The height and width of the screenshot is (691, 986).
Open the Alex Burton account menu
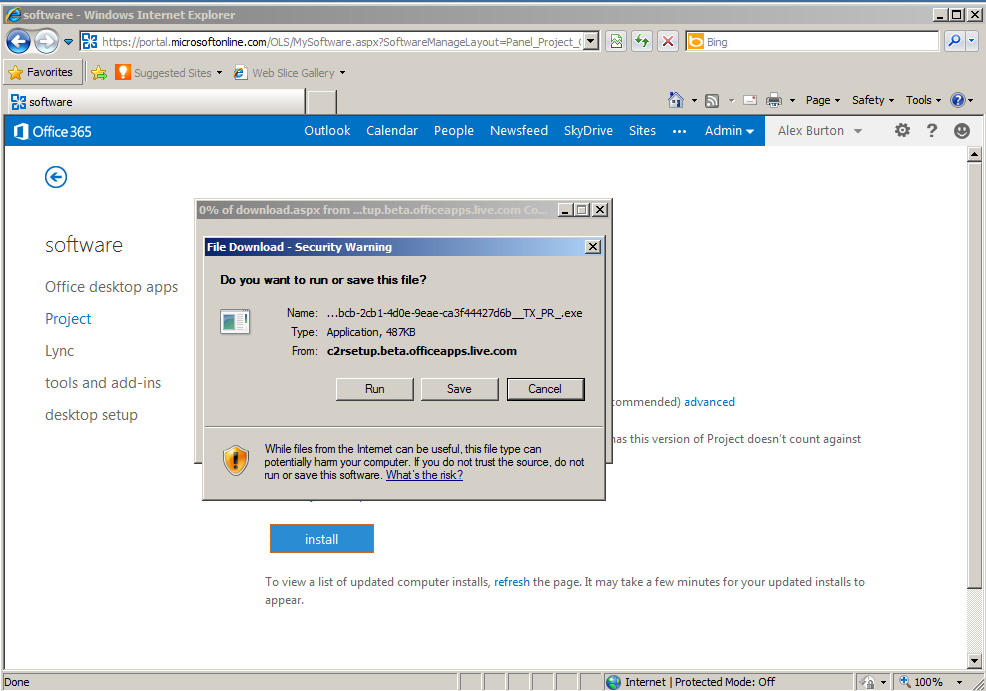(x=820, y=131)
